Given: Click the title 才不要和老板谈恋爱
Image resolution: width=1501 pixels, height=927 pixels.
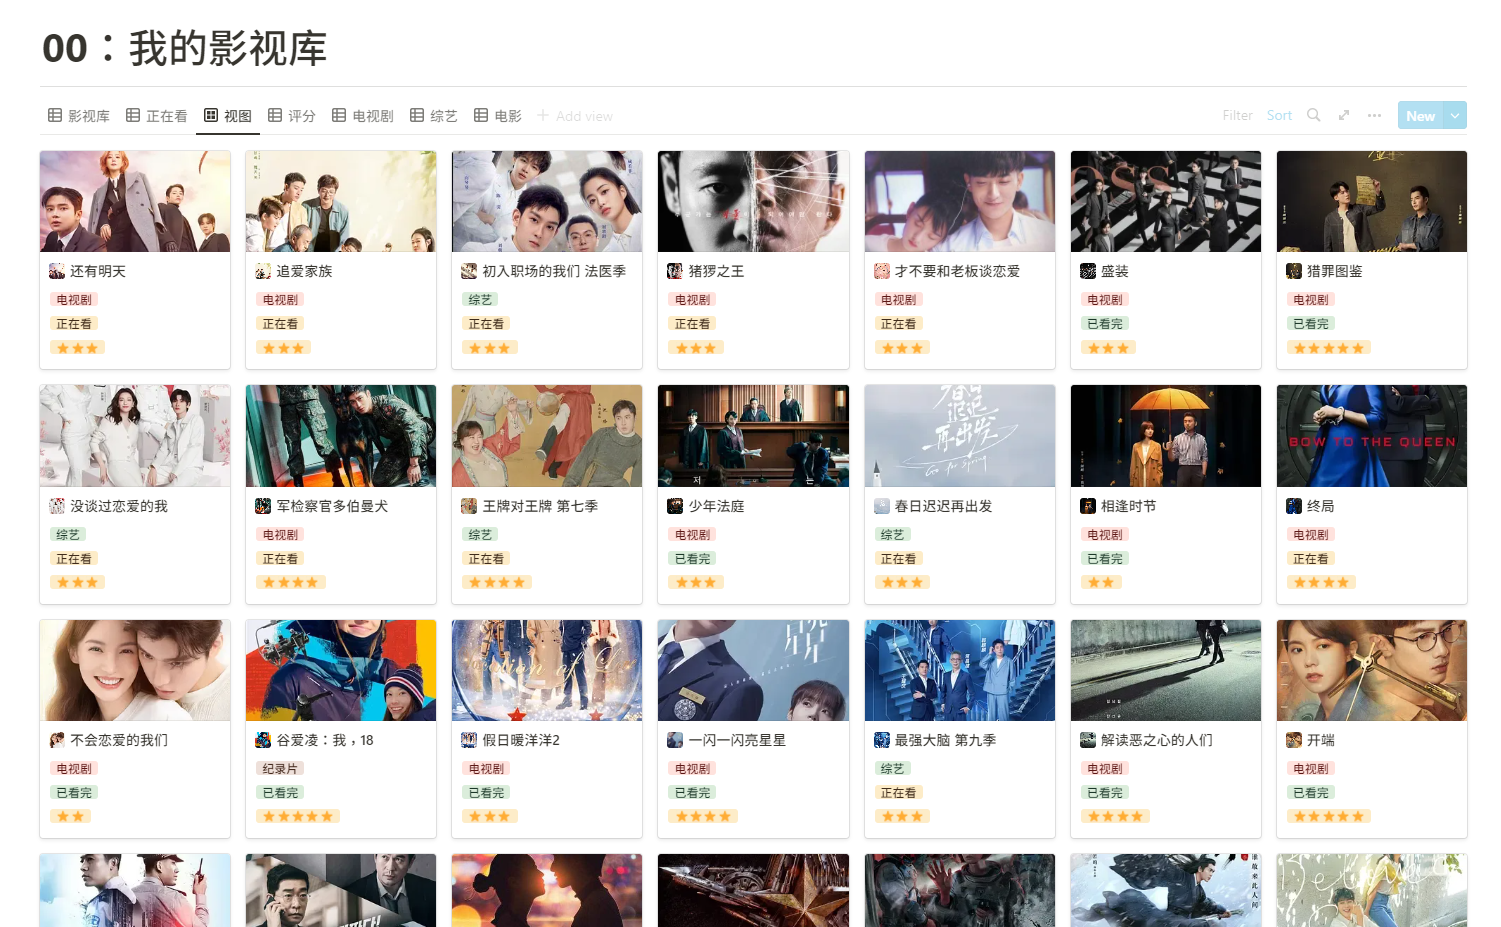Looking at the screenshot, I should point(957,271).
